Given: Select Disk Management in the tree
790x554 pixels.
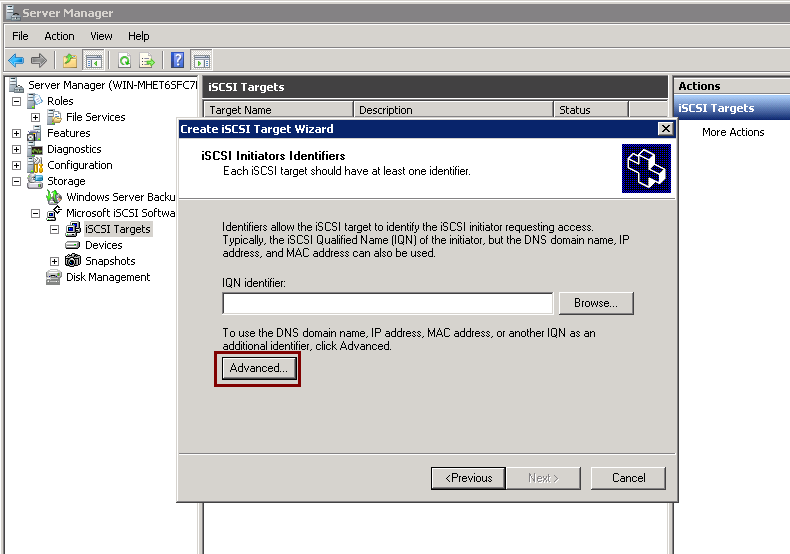Looking at the screenshot, I should [x=108, y=277].
